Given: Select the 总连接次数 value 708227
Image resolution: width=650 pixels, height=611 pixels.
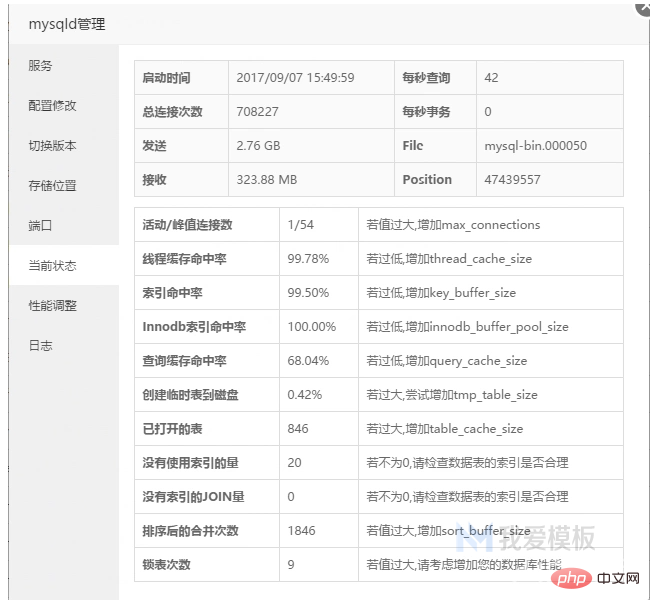Looking at the screenshot, I should pos(257,112).
